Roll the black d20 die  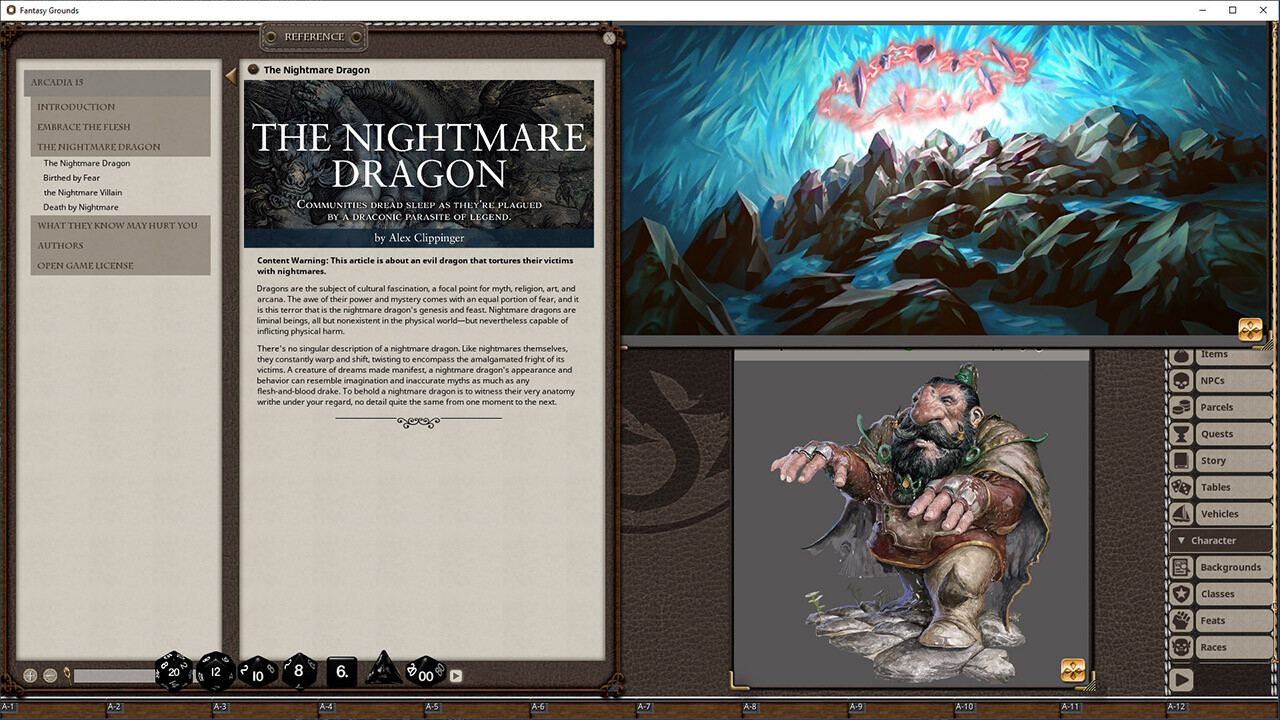click(x=173, y=672)
